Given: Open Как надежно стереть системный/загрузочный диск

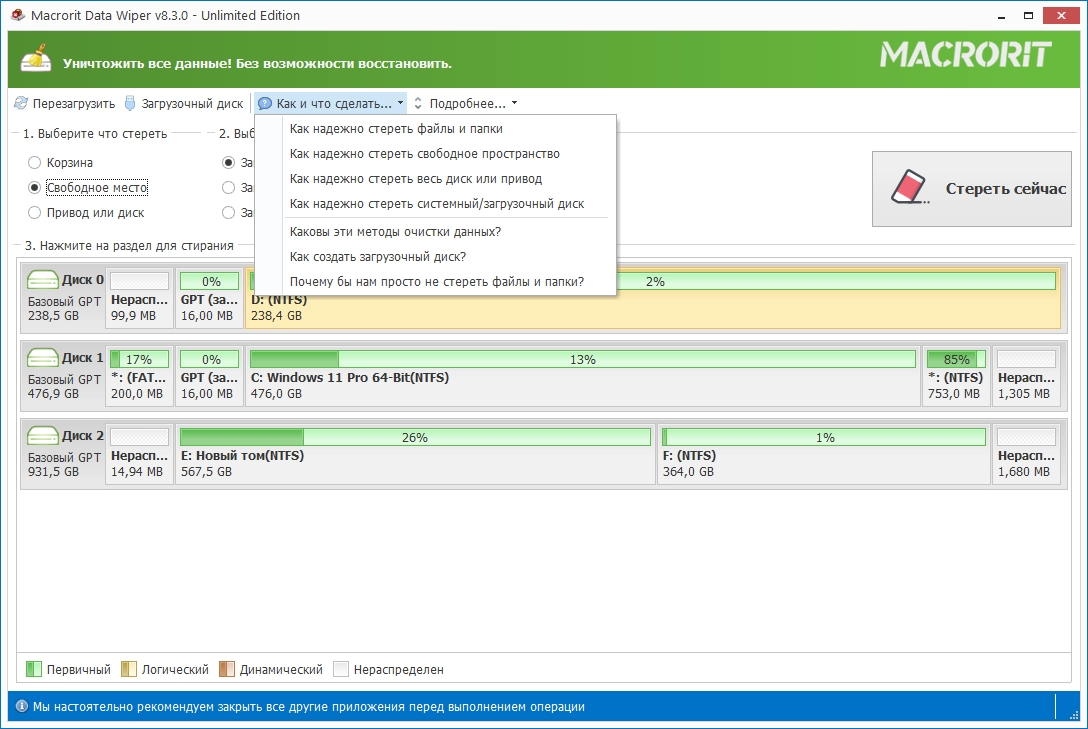Looking at the screenshot, I should tap(436, 203).
